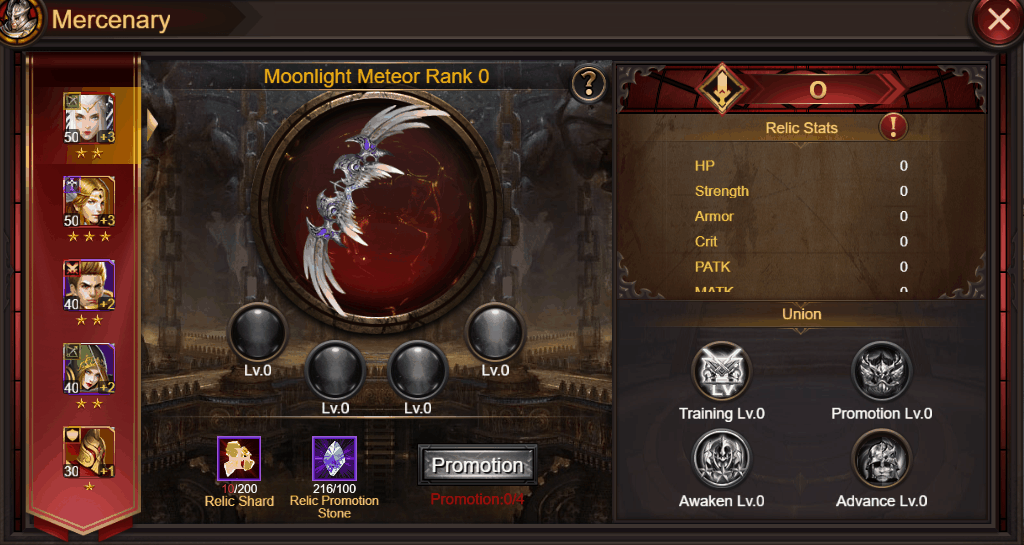Click the Moonlight Meteor relic weapon image
The image size is (1024, 545).
(x=376, y=210)
